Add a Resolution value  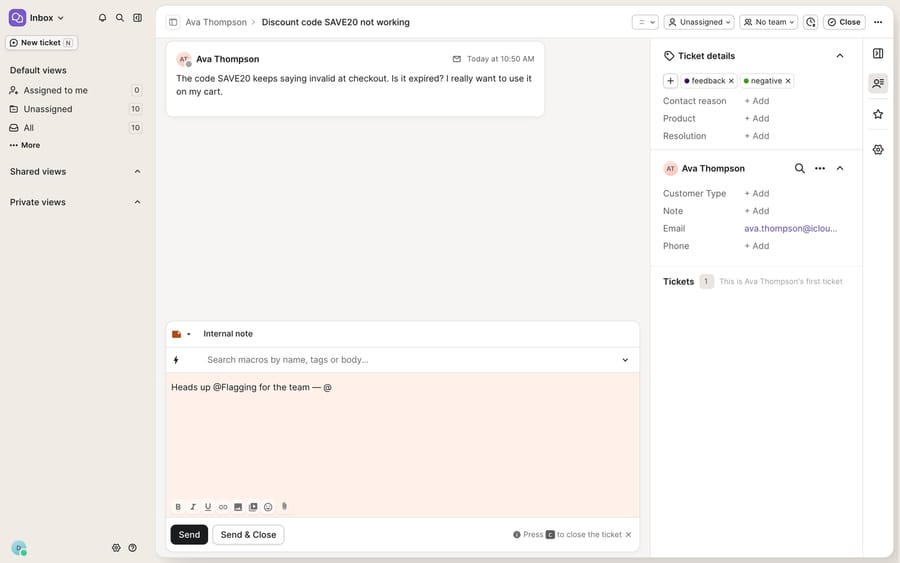(757, 136)
